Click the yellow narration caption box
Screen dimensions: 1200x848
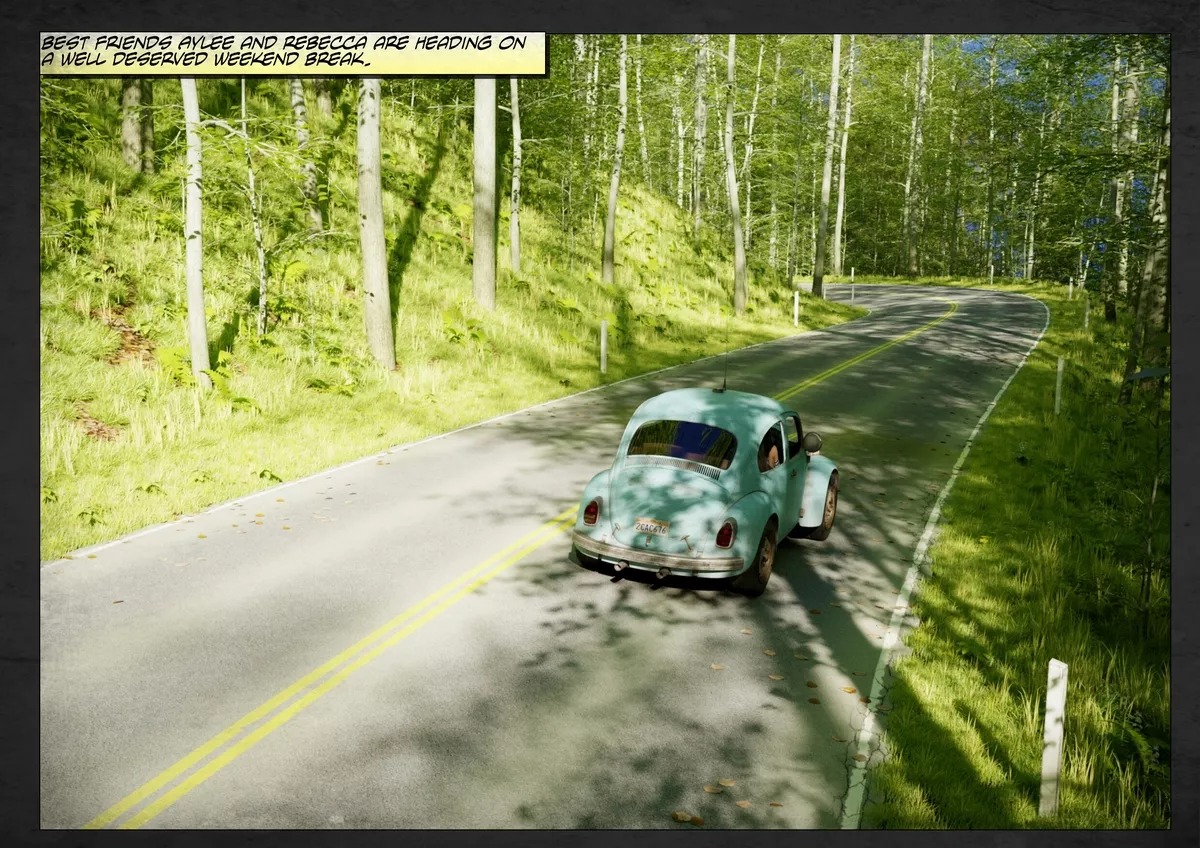coord(293,54)
